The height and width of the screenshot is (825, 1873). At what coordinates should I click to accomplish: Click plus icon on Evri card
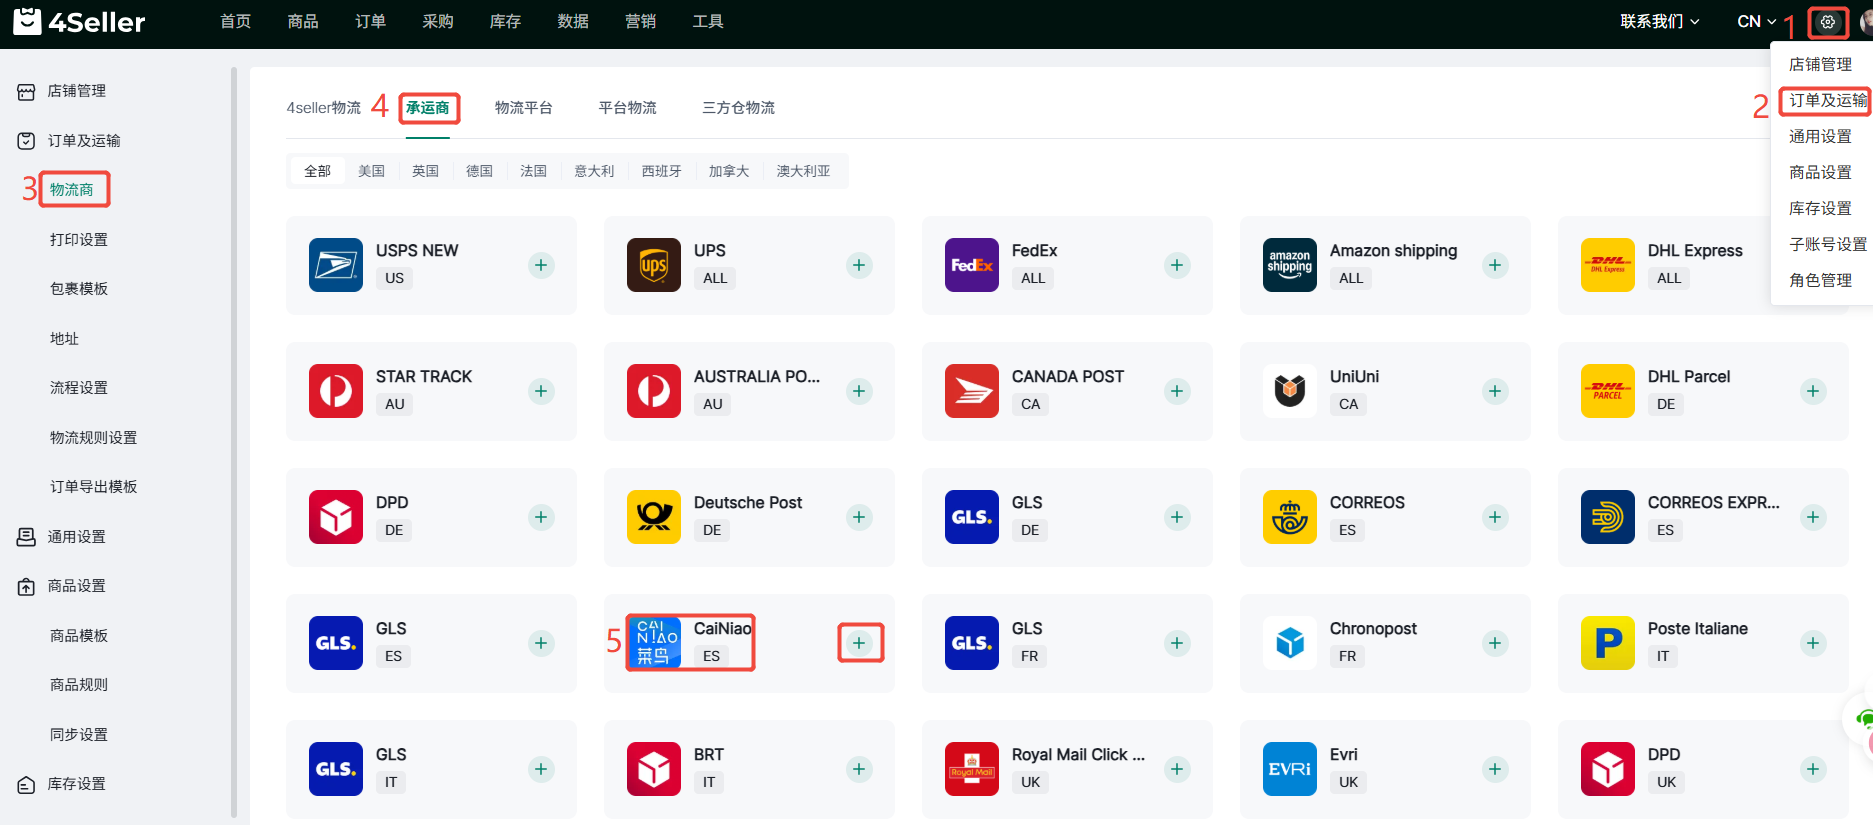click(x=1495, y=769)
